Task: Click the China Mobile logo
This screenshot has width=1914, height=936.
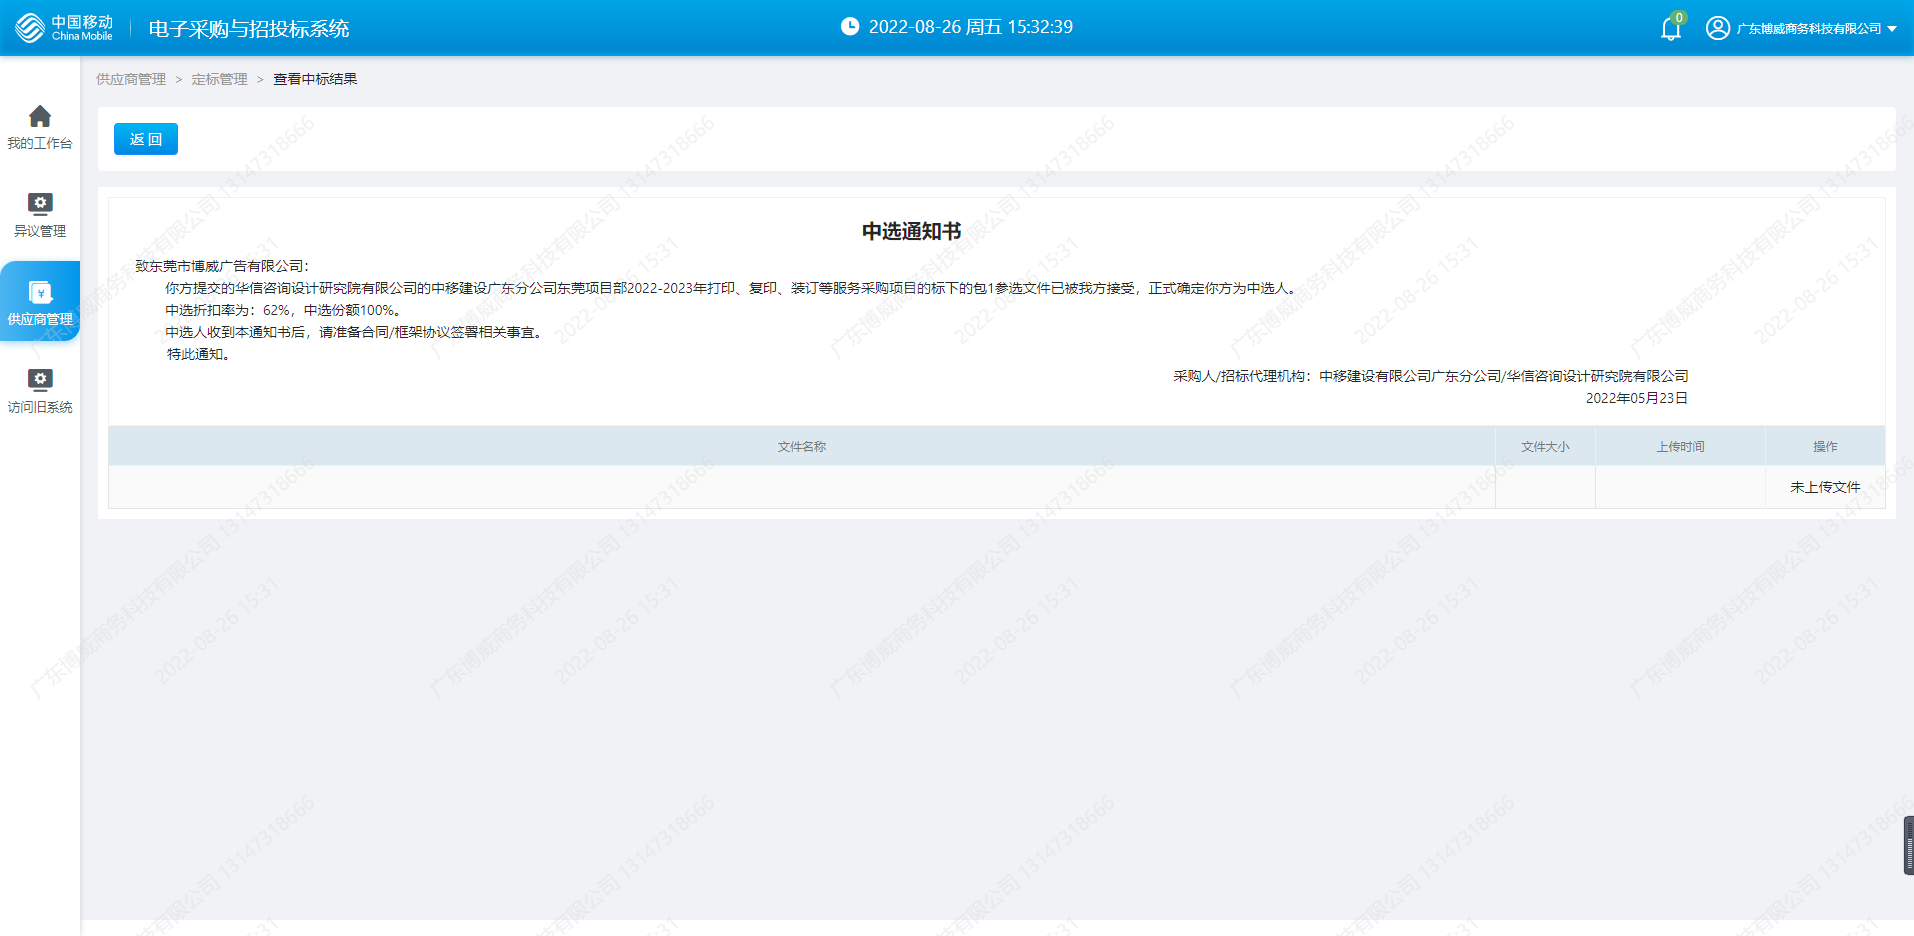Action: pyautogui.click(x=64, y=28)
